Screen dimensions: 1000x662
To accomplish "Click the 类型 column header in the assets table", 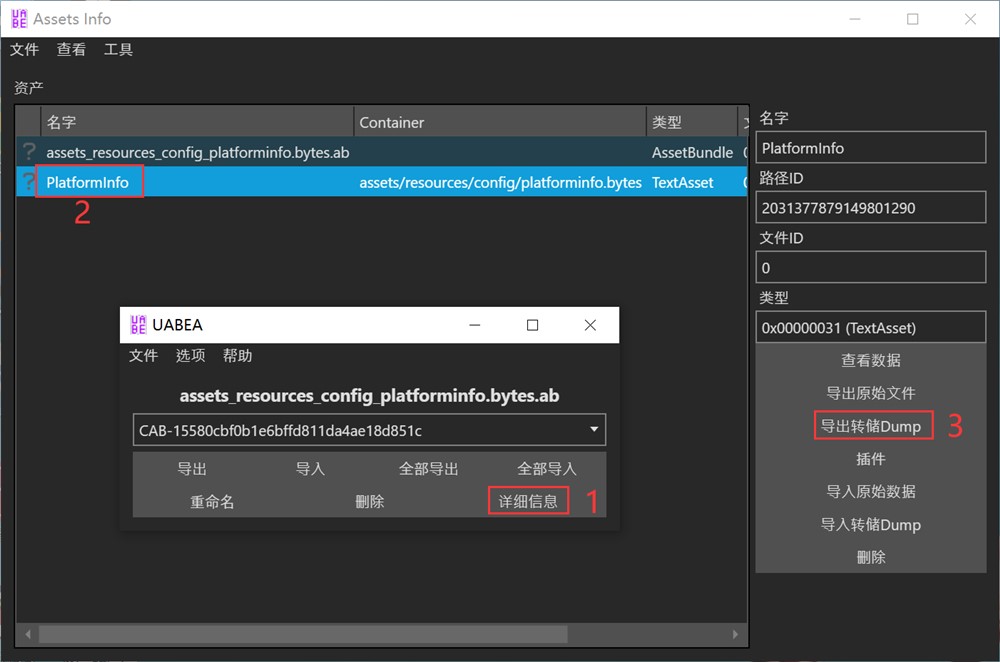I will [x=692, y=122].
